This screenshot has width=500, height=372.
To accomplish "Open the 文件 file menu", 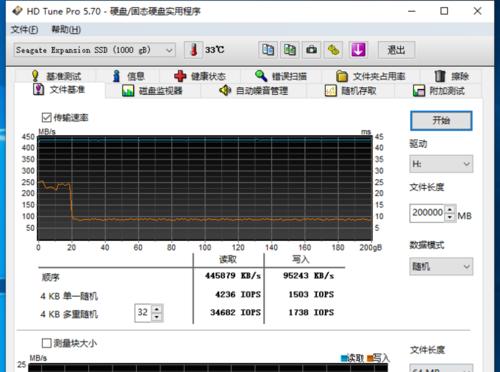I will (24, 30).
